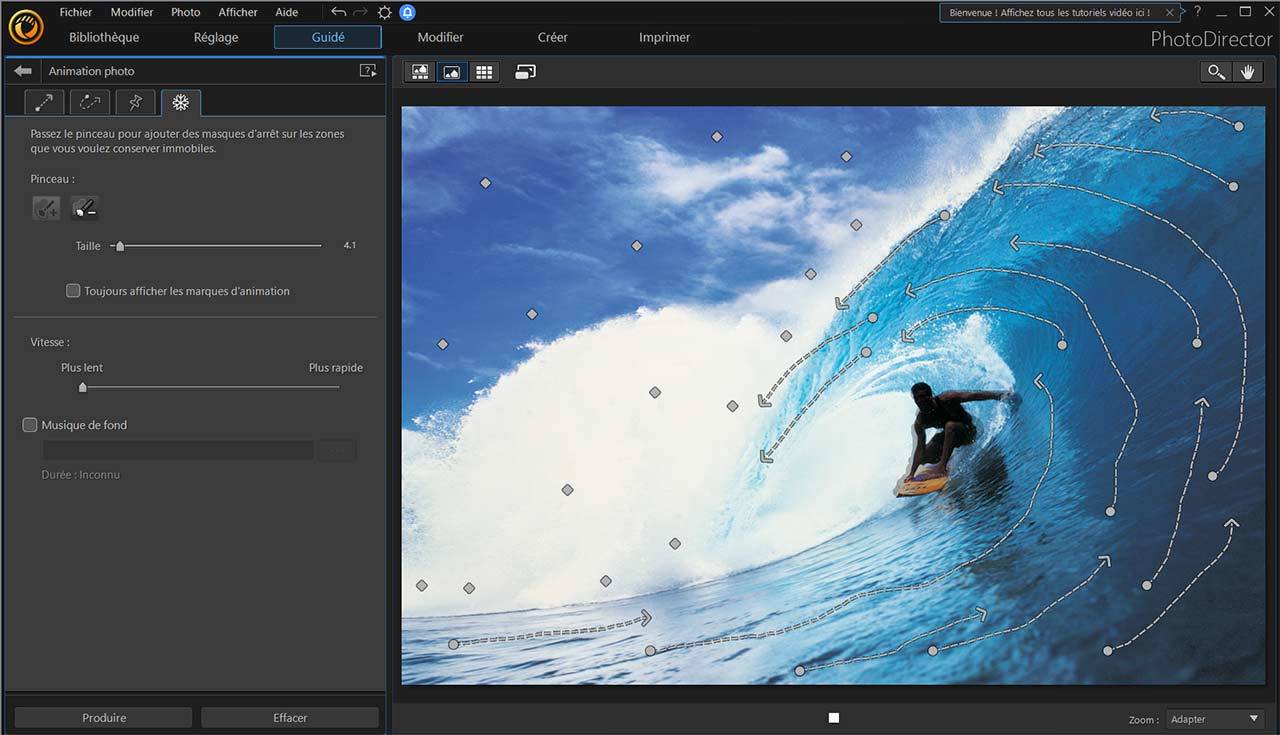Select the pushpin anchor point tool tab

(x=135, y=102)
